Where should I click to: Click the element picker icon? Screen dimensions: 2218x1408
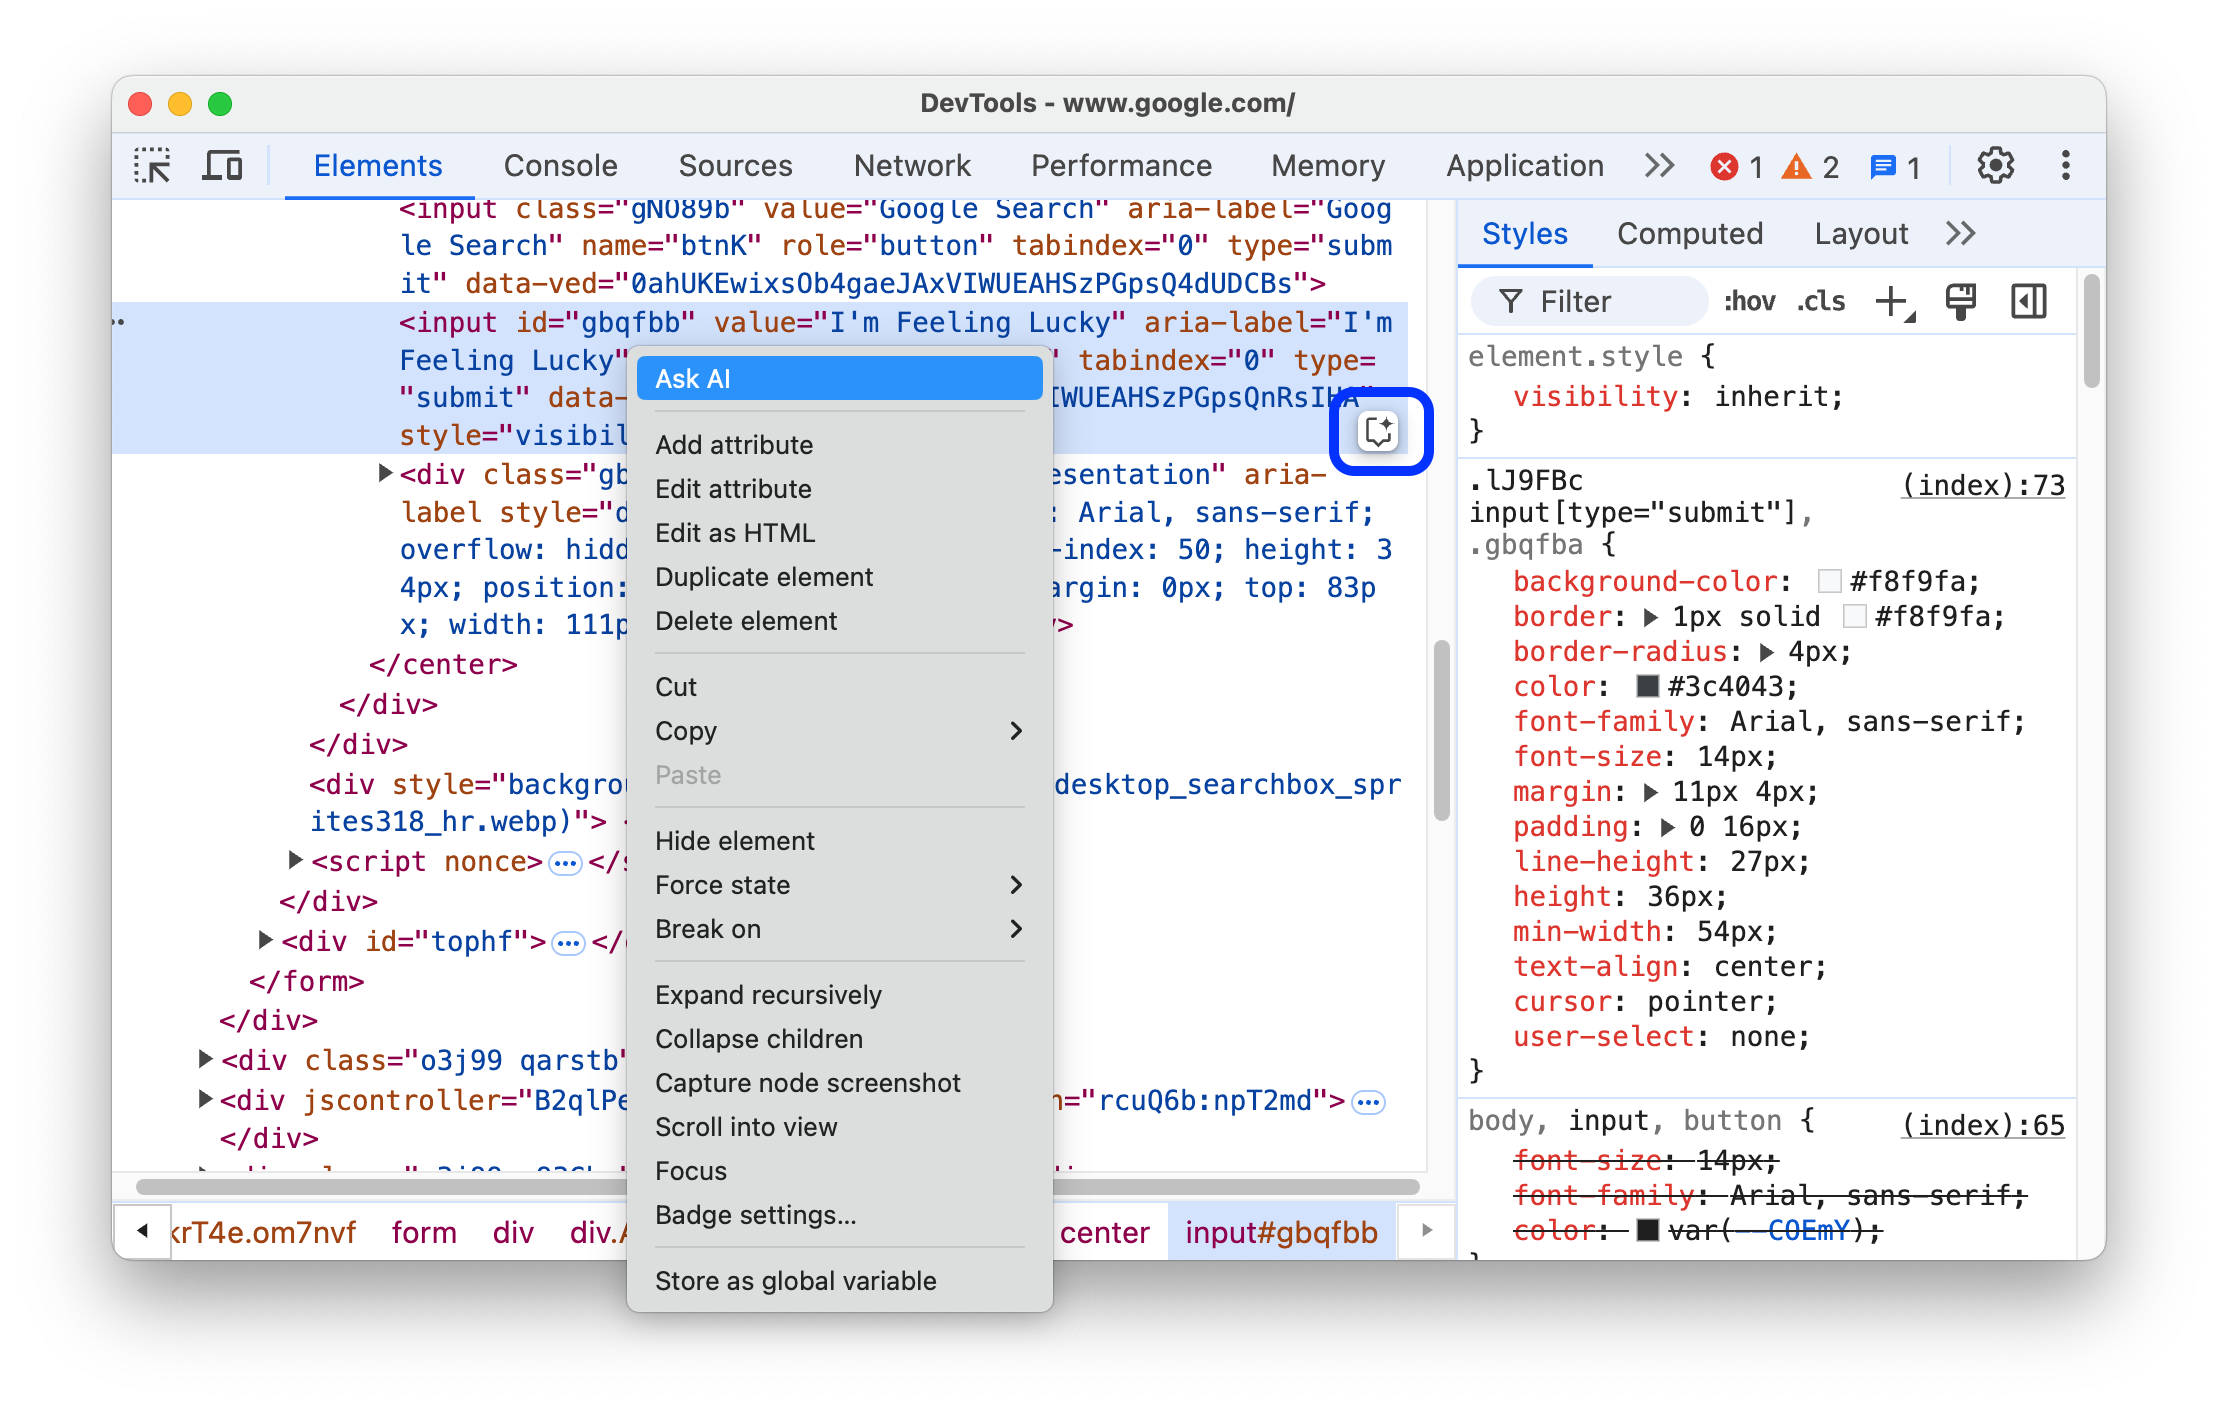pos(157,168)
